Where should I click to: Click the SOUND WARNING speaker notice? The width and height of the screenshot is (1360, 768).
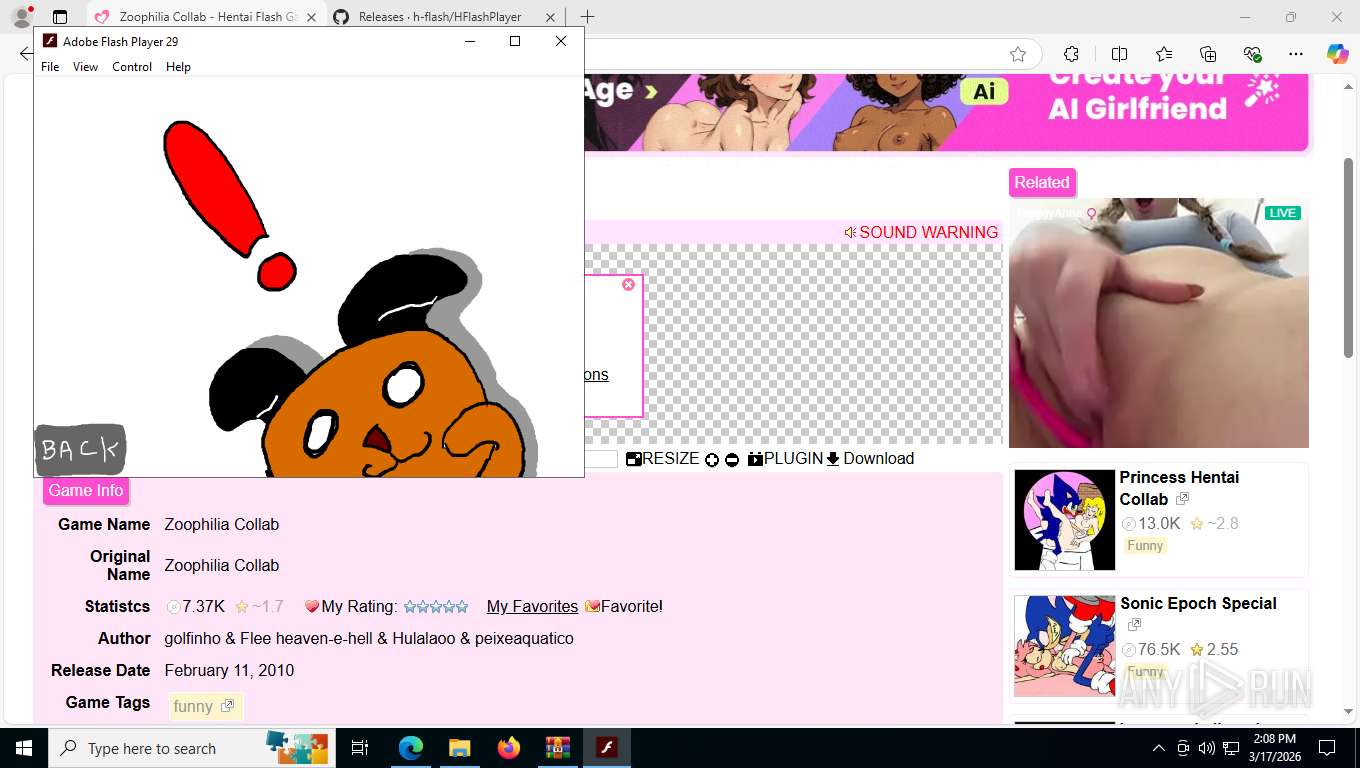pos(921,232)
